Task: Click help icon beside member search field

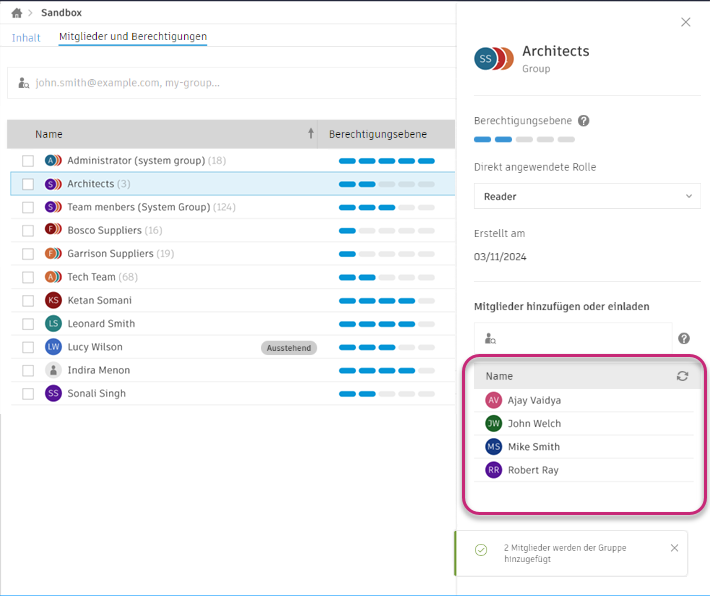Action: [x=684, y=339]
